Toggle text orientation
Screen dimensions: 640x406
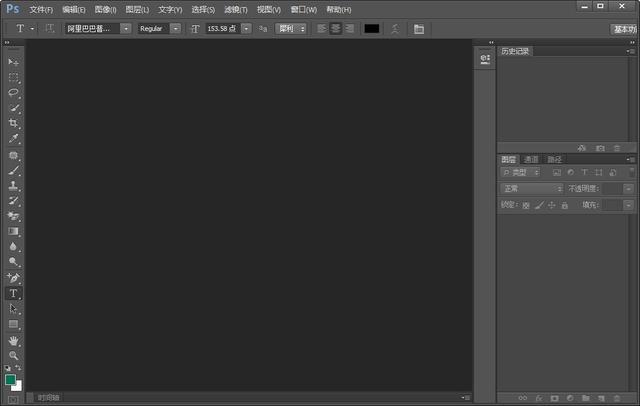(50, 29)
